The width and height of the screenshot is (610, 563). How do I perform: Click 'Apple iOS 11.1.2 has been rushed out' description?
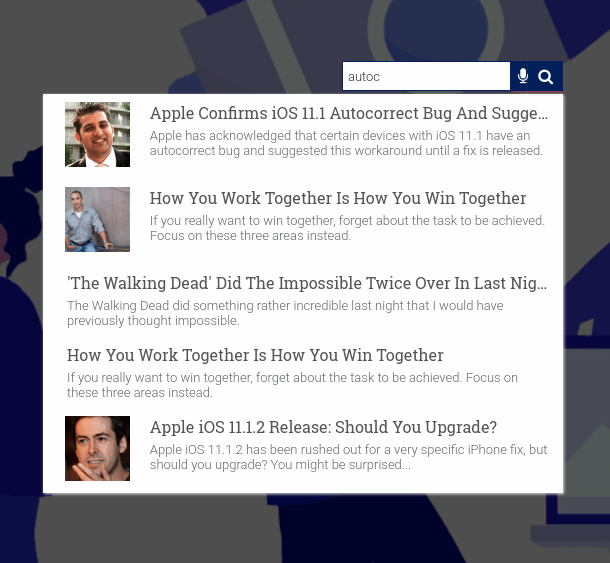[x=349, y=457]
